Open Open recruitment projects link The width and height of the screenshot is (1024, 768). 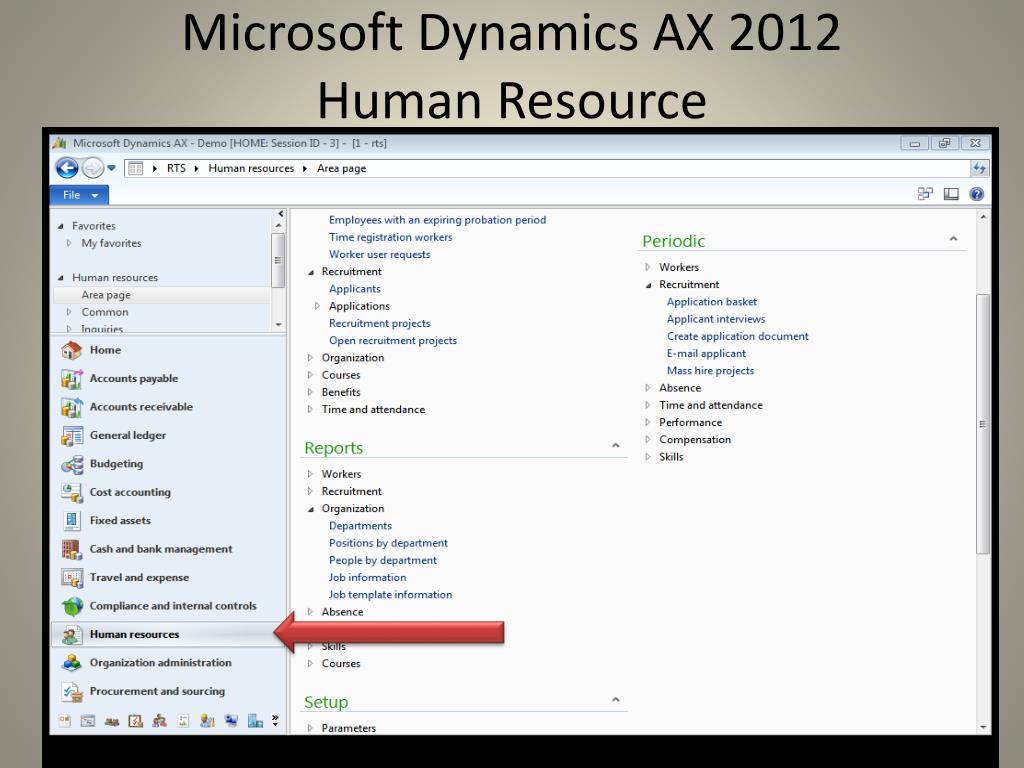click(393, 340)
